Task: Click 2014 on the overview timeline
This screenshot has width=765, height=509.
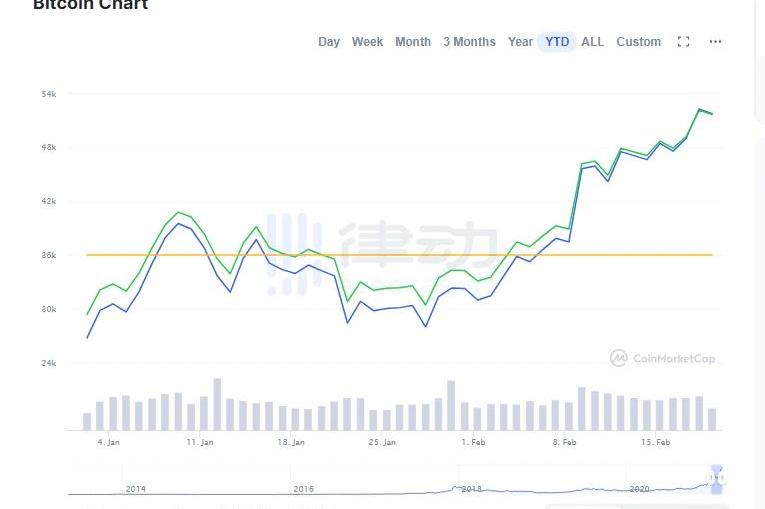Action: pos(136,489)
